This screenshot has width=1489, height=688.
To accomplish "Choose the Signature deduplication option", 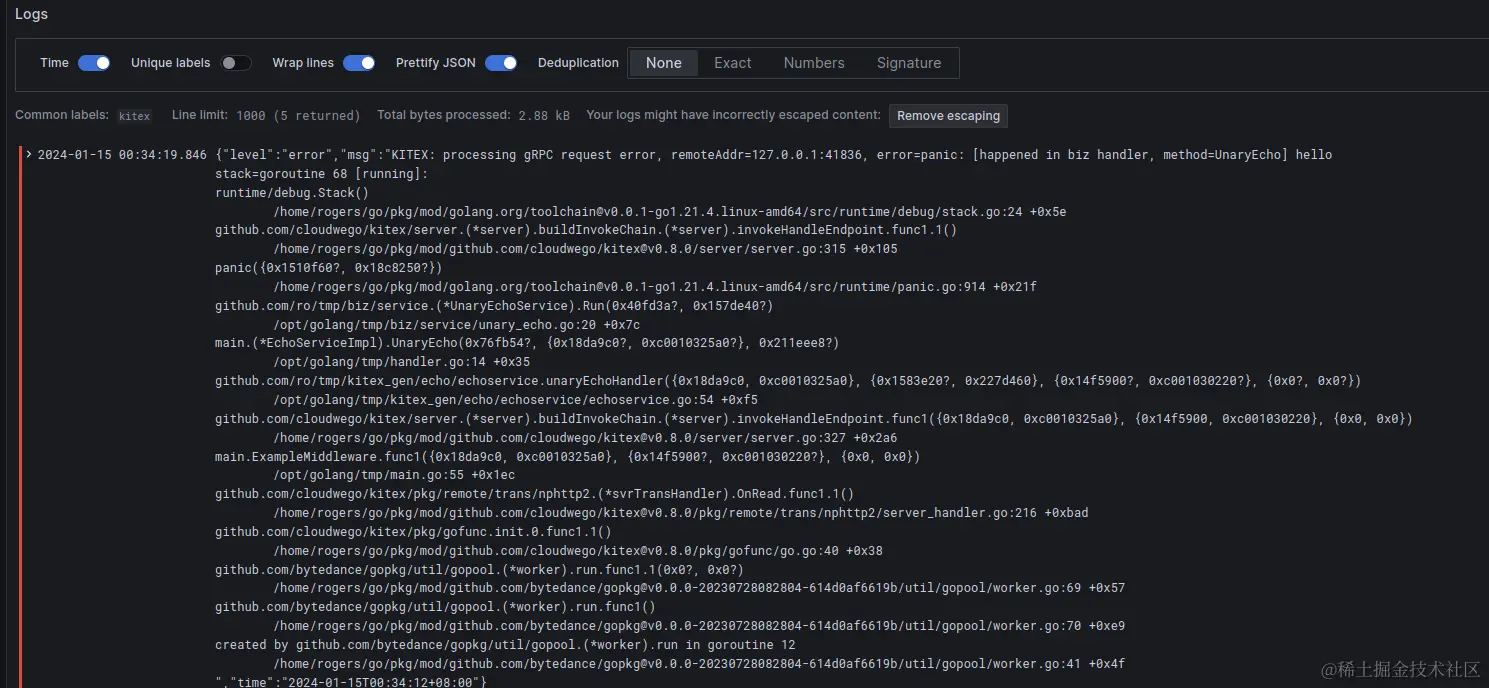I will coord(909,63).
